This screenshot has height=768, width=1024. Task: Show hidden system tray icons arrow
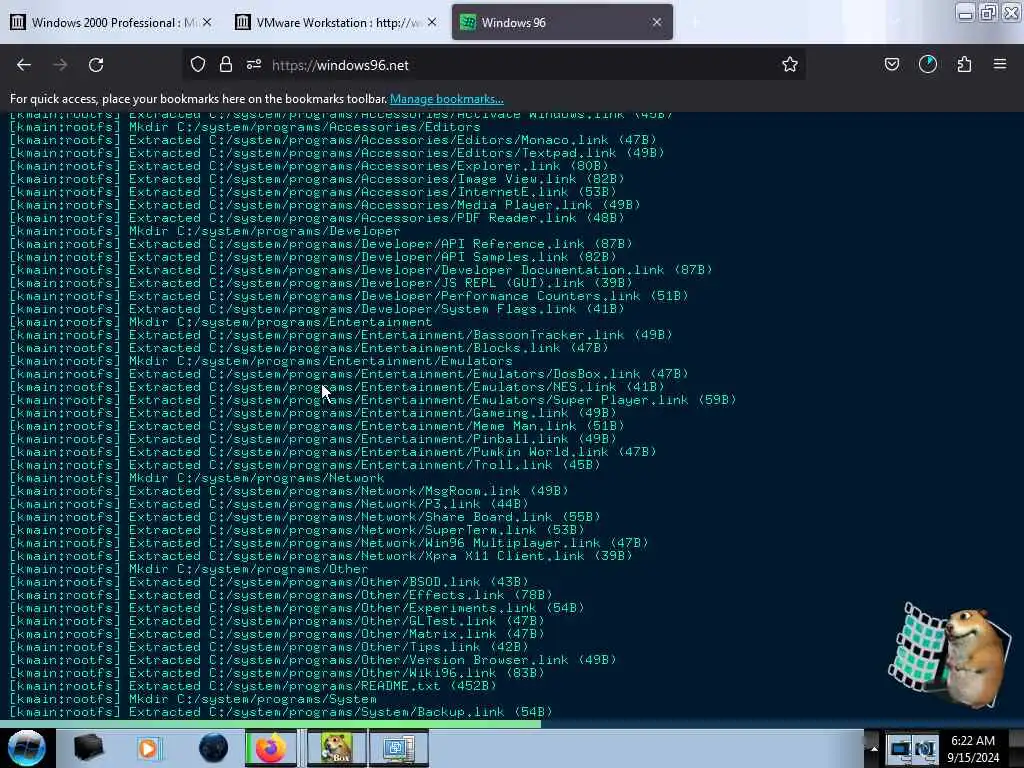(x=874, y=748)
